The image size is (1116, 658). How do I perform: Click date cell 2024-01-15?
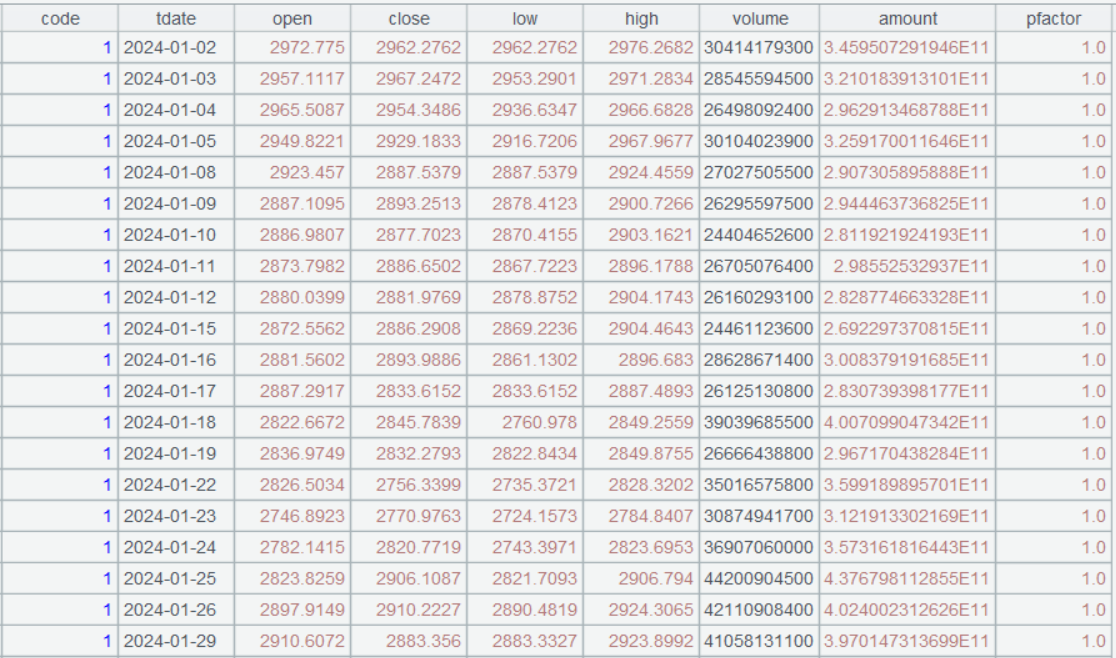[x=176, y=329]
